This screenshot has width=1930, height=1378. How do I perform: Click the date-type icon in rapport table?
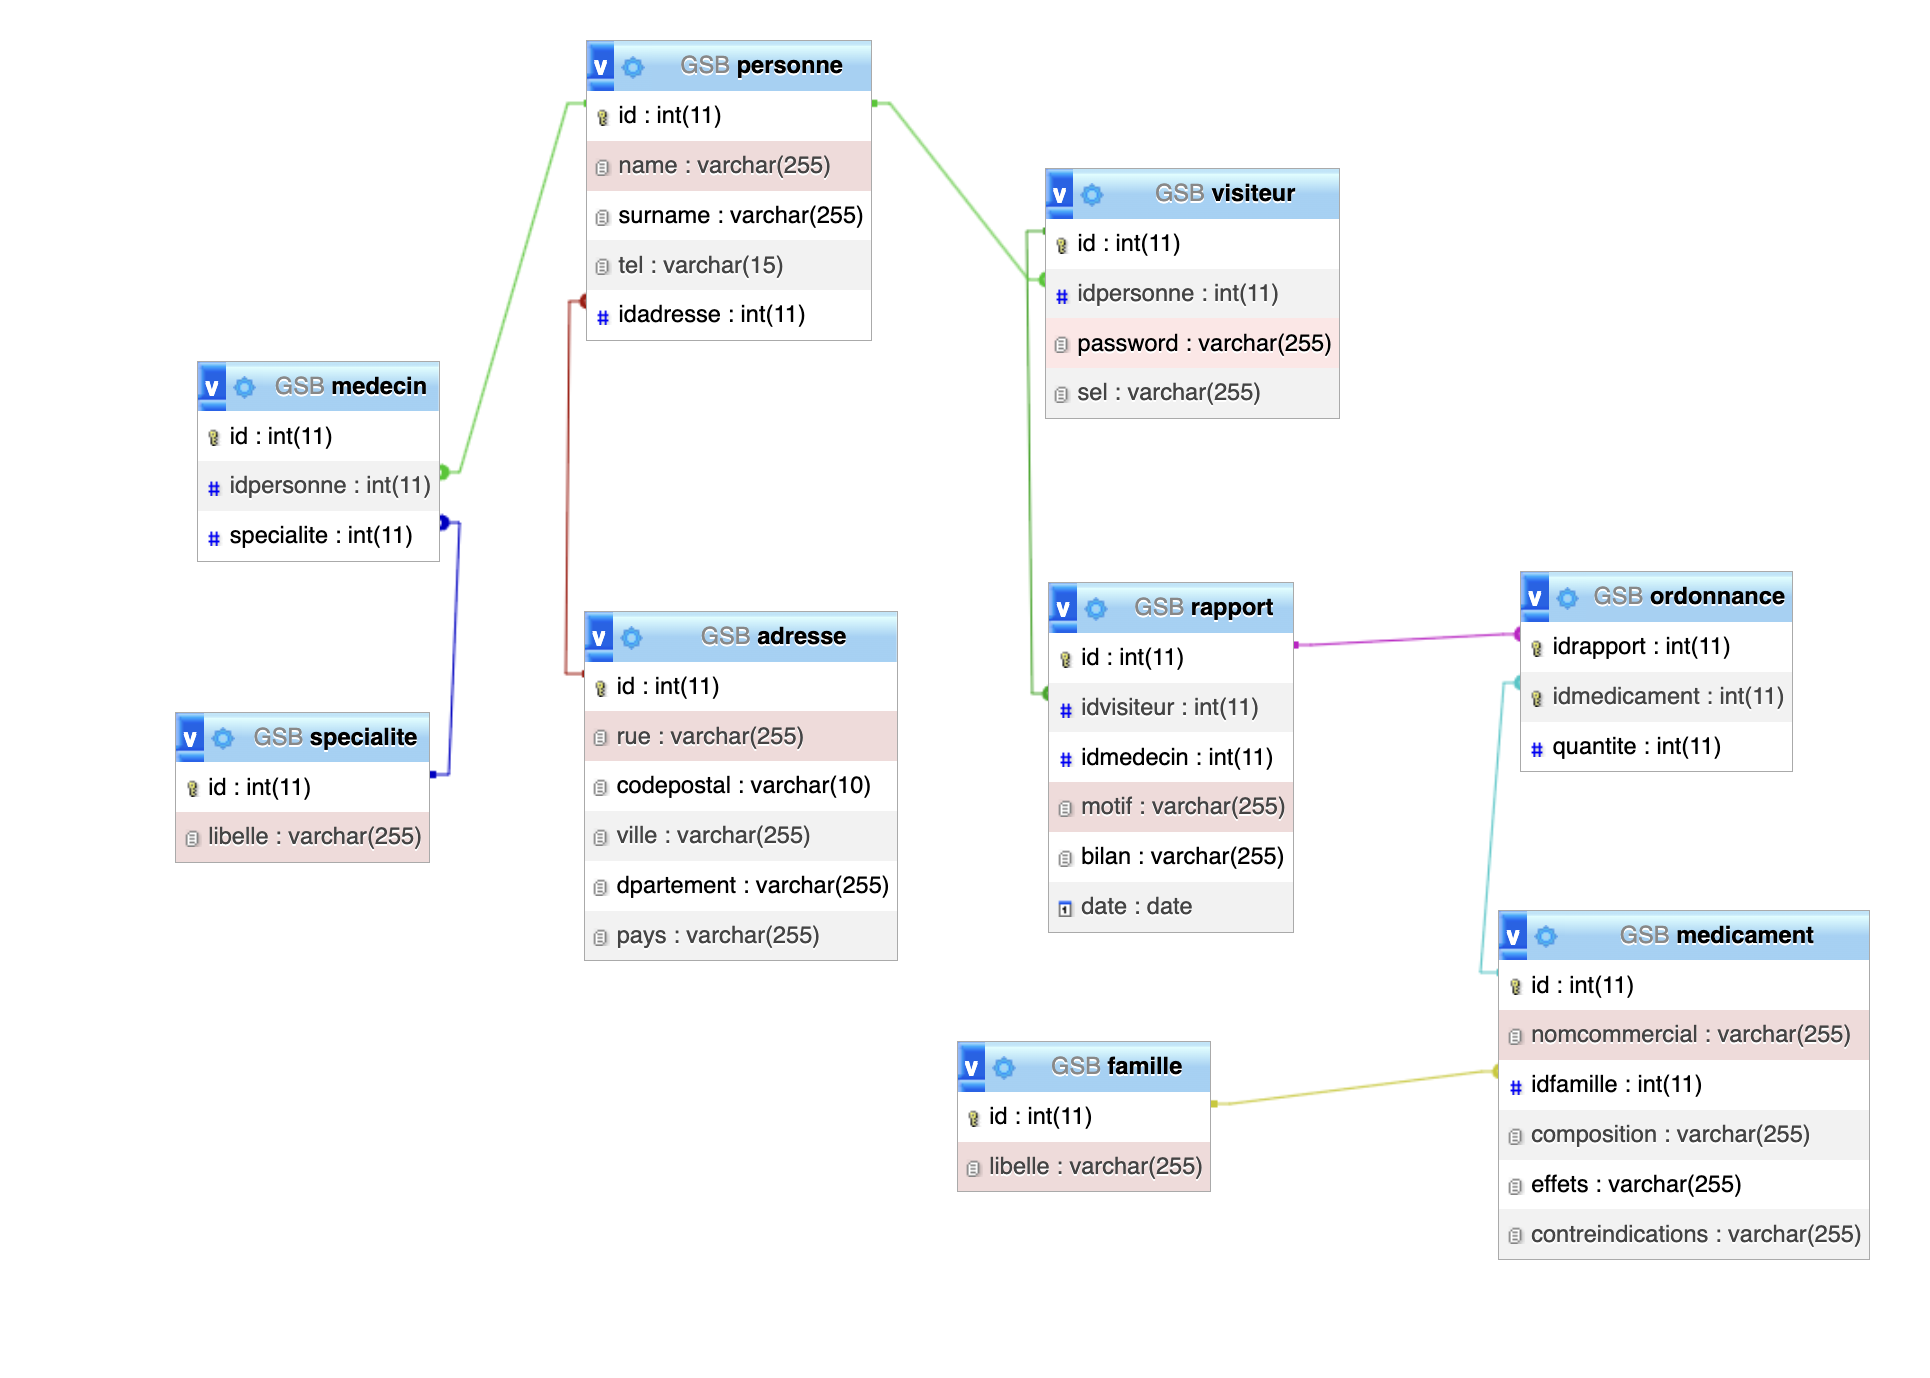pos(1065,908)
